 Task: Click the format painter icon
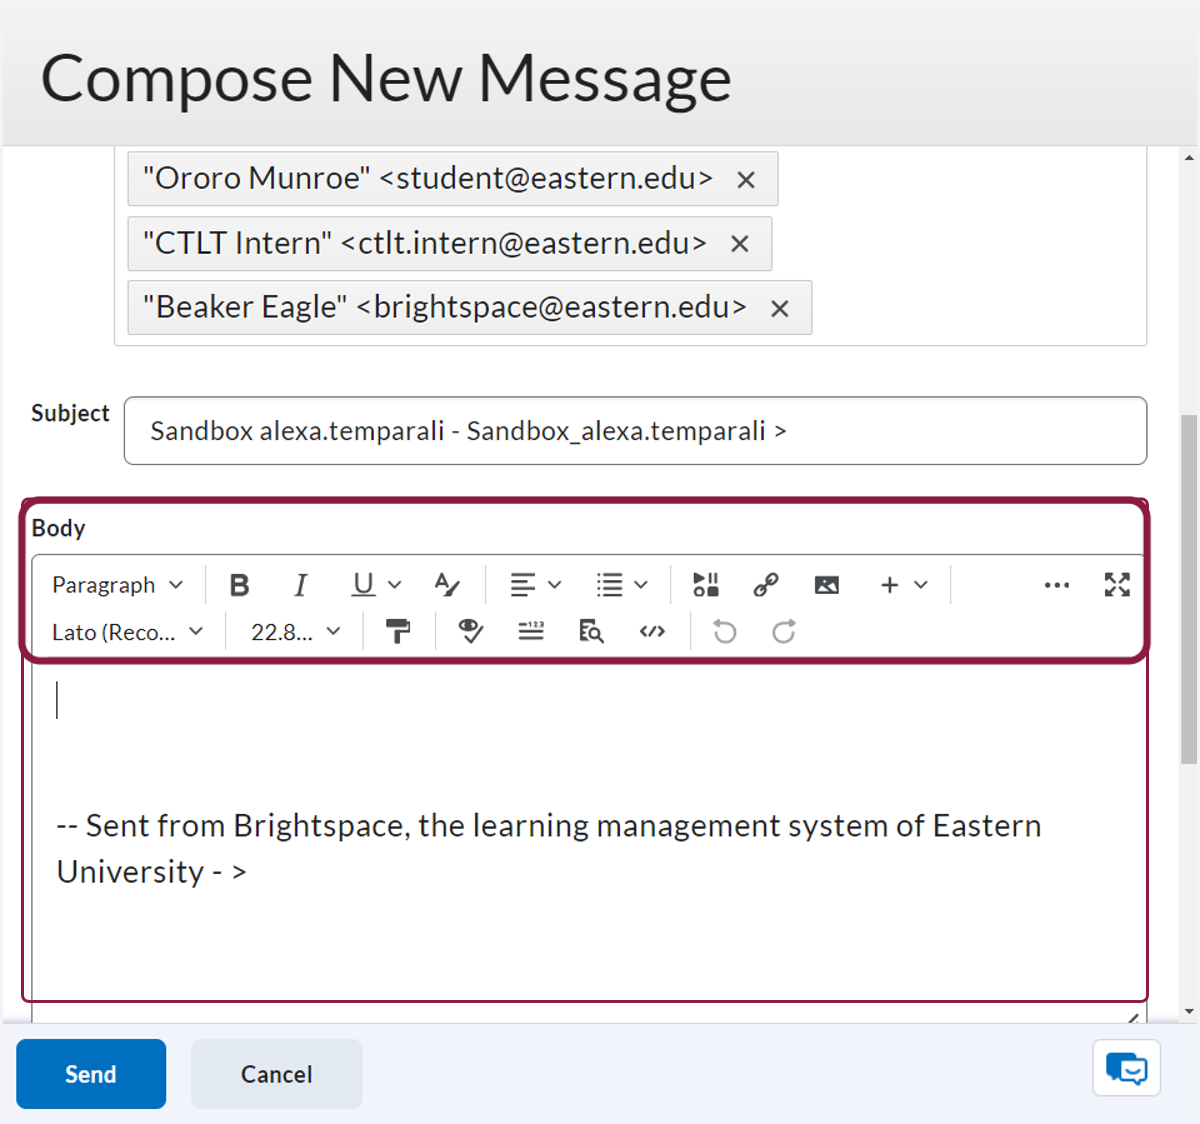[398, 632]
